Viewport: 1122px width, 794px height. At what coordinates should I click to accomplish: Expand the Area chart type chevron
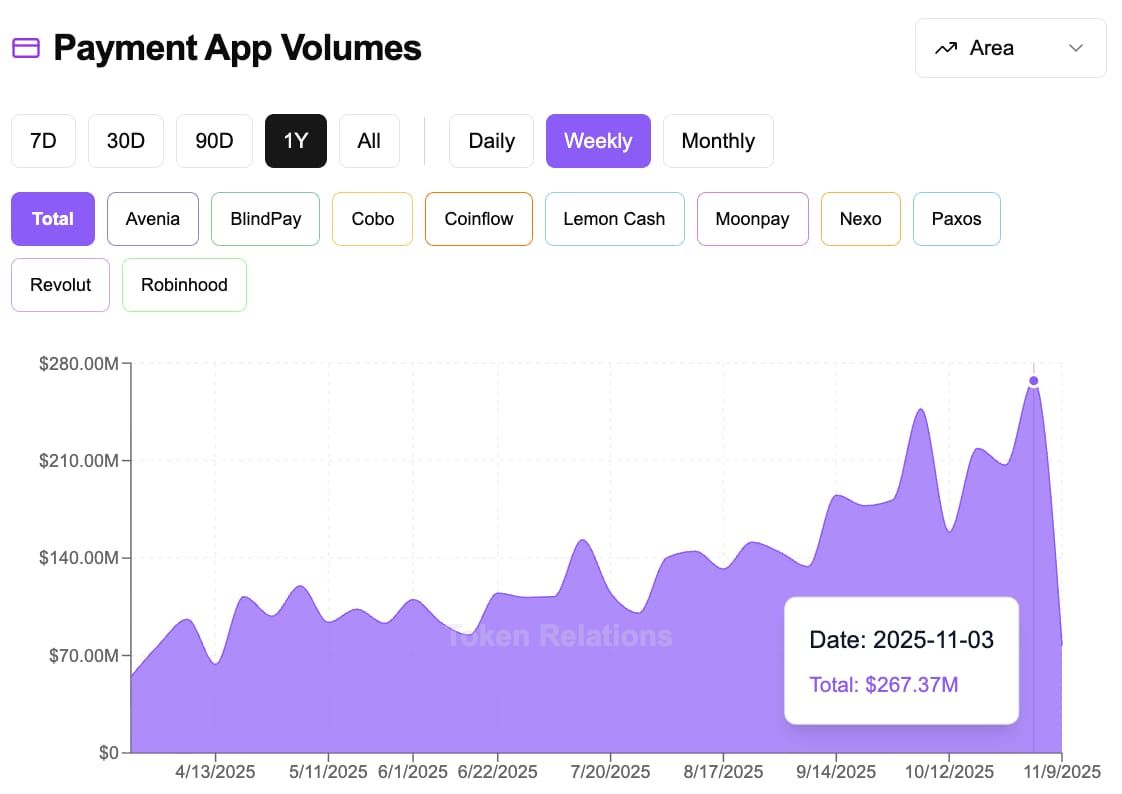1075,48
